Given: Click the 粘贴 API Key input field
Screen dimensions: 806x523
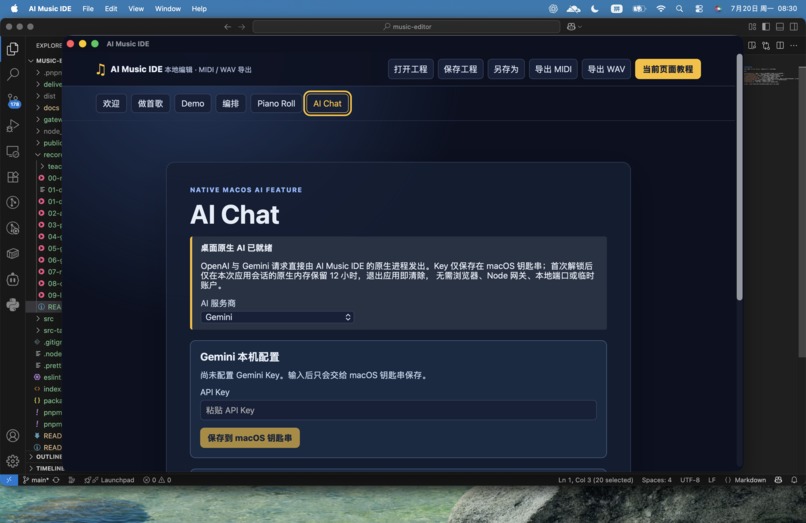Looking at the screenshot, I should point(398,410).
